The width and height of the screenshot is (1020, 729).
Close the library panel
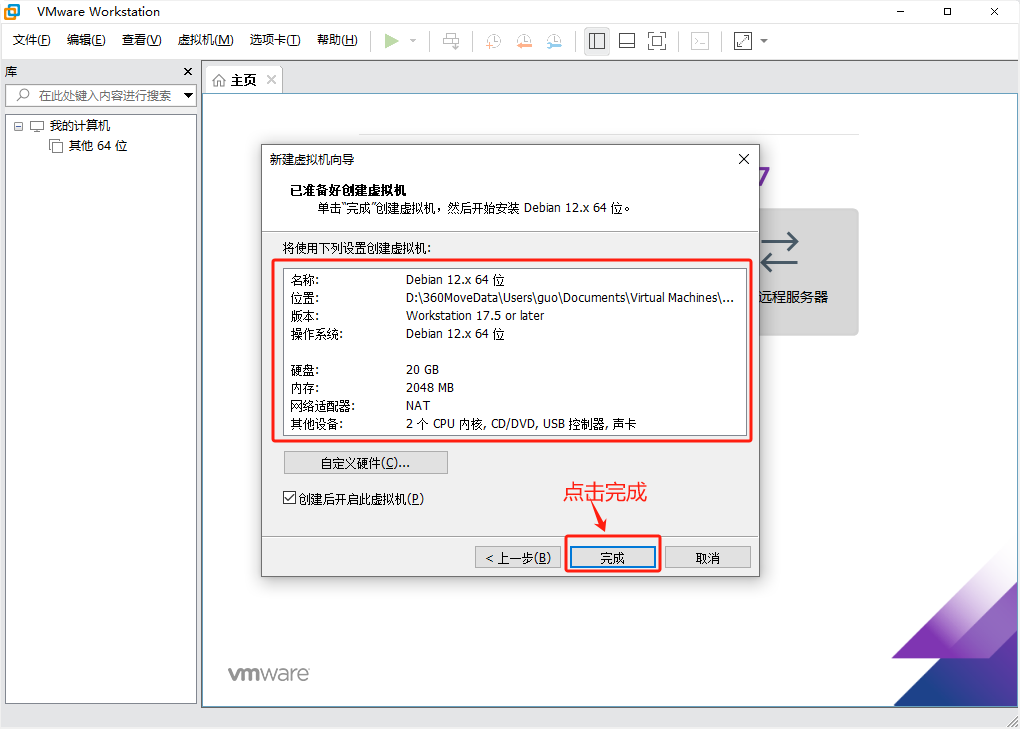pos(188,72)
